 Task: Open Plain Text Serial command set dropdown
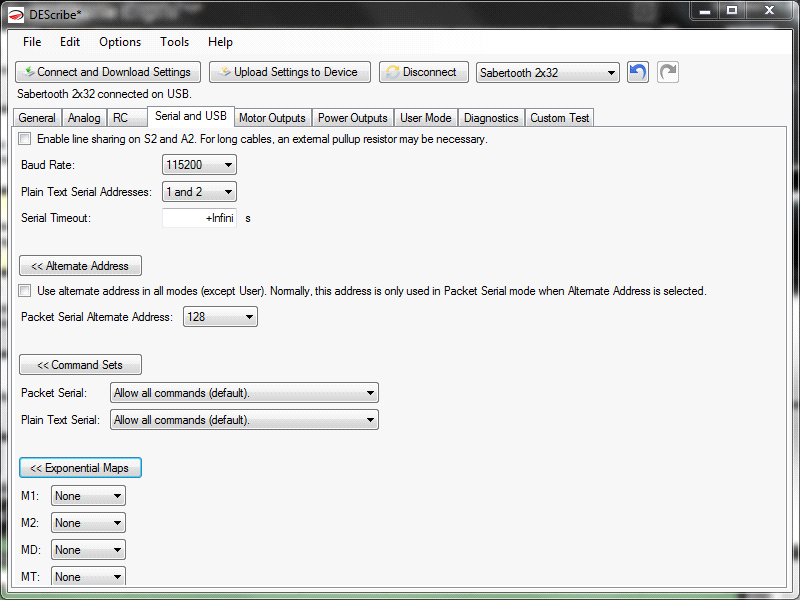coord(244,420)
